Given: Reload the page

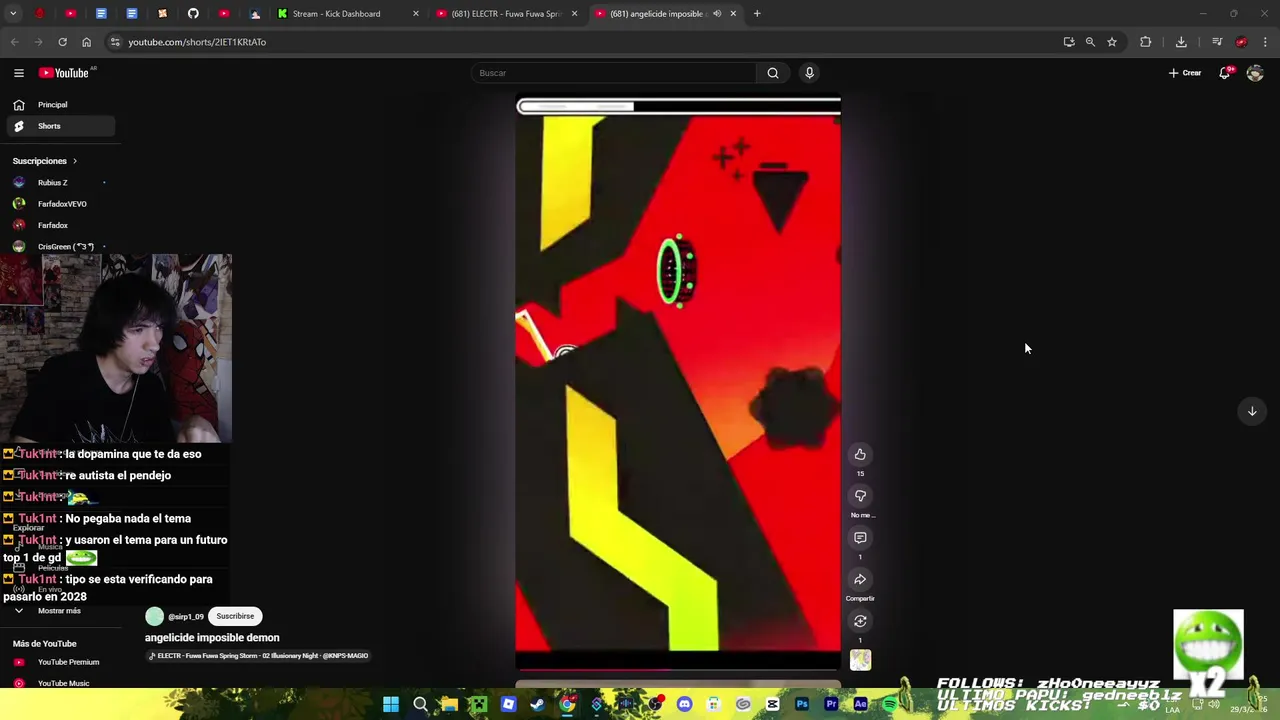Looking at the screenshot, I should point(62,42).
